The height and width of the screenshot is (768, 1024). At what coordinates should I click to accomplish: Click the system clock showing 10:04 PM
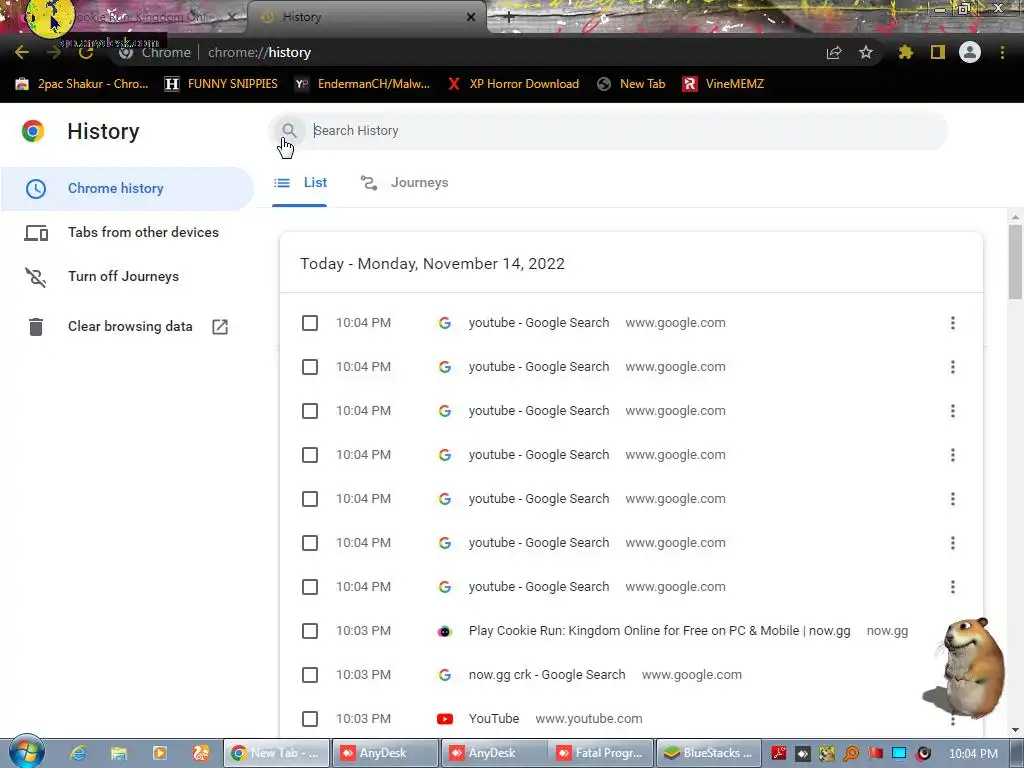click(973, 754)
